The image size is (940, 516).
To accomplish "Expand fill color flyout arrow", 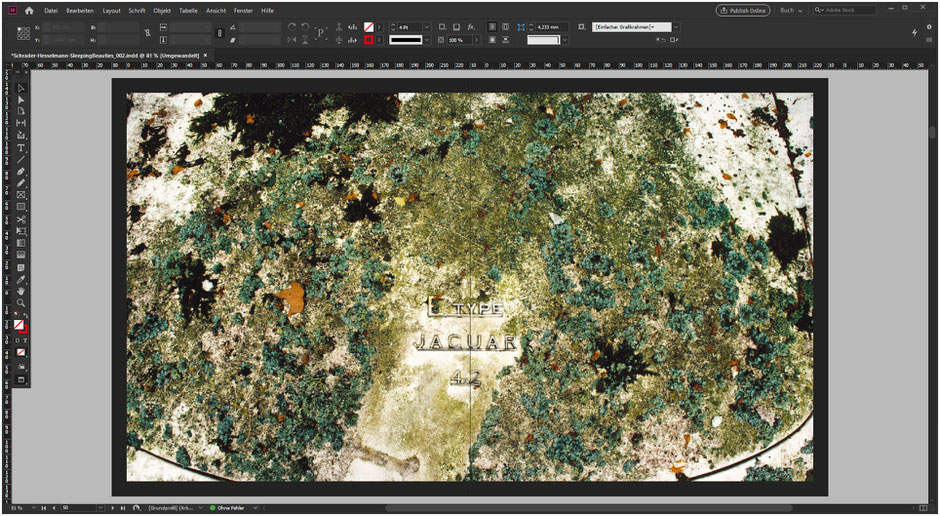I will pos(379,27).
